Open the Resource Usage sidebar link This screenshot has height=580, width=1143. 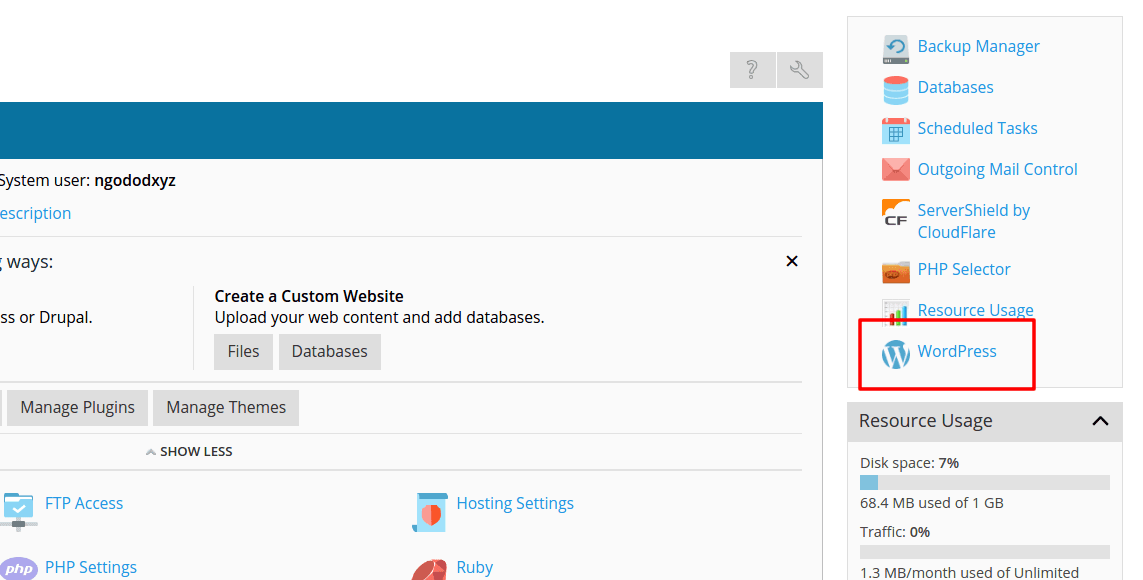(975, 310)
